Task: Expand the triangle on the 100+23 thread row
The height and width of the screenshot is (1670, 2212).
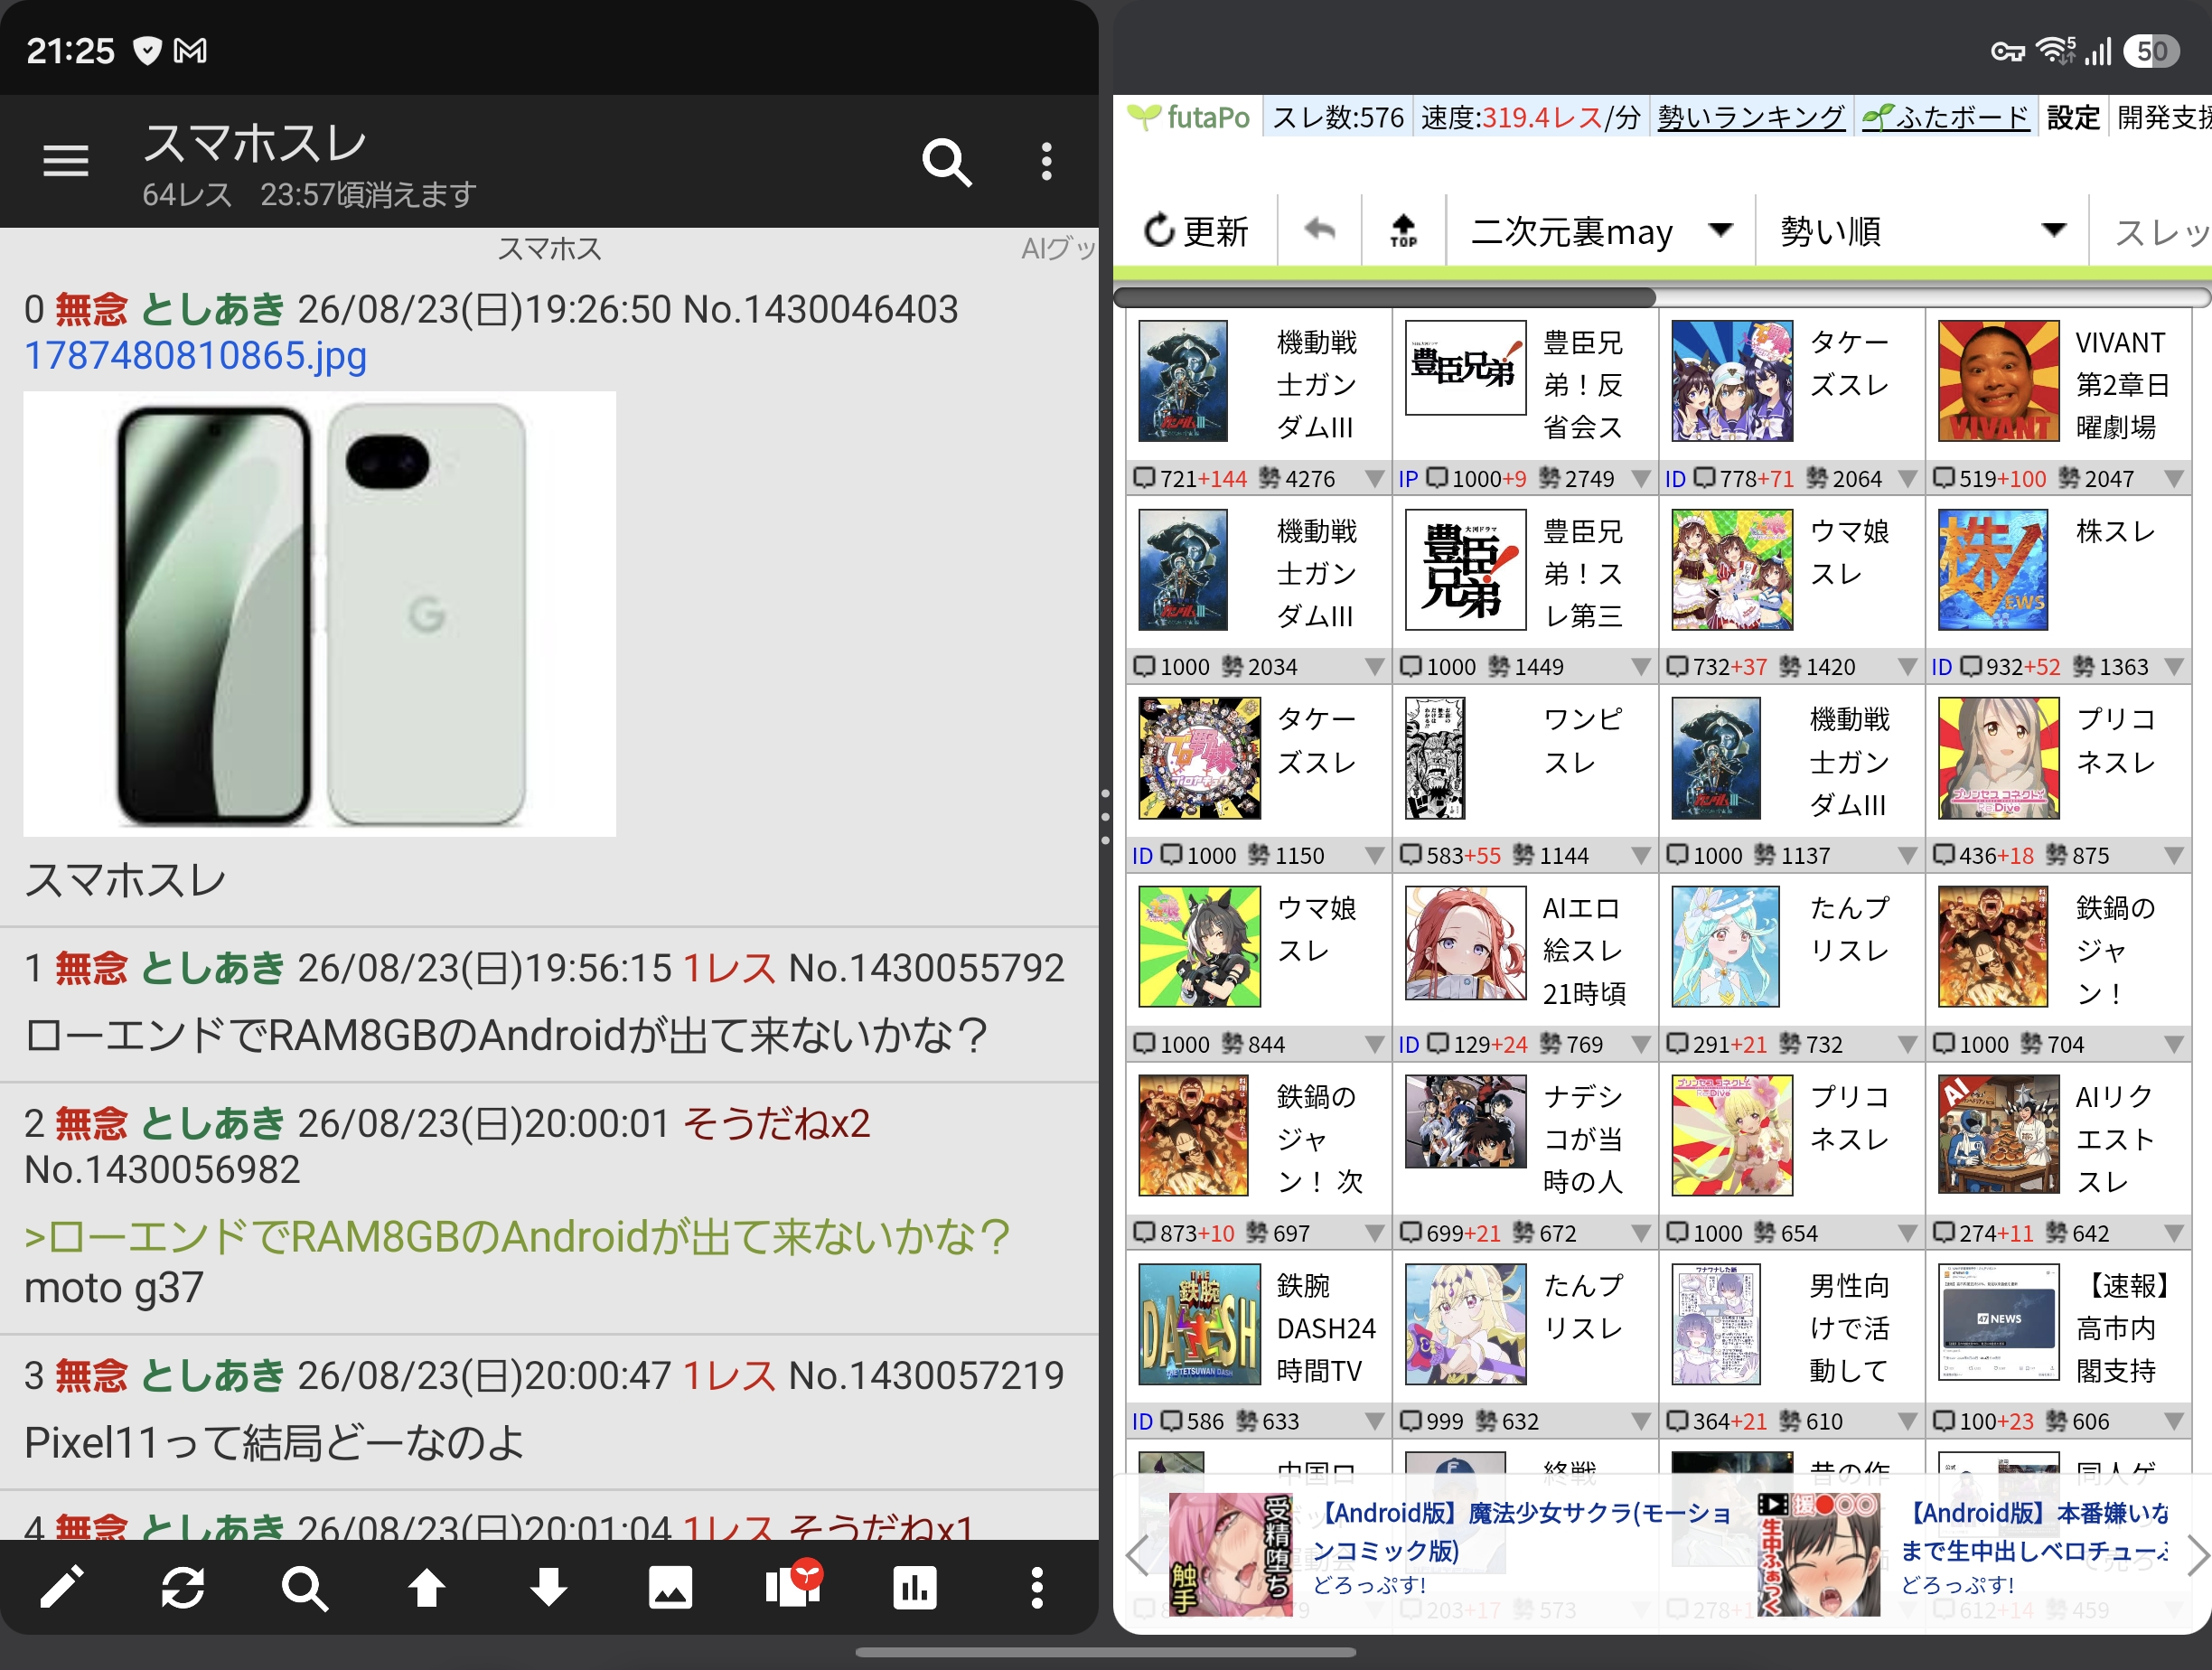Action: click(x=2173, y=1421)
